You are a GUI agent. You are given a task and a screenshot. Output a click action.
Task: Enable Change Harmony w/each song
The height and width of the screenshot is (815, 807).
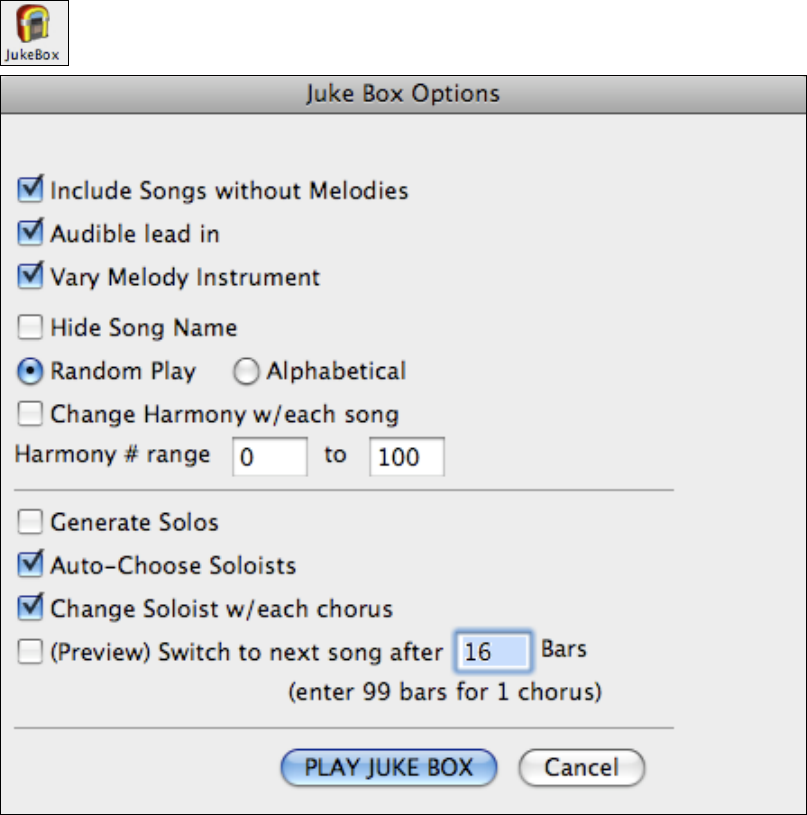click(x=31, y=413)
